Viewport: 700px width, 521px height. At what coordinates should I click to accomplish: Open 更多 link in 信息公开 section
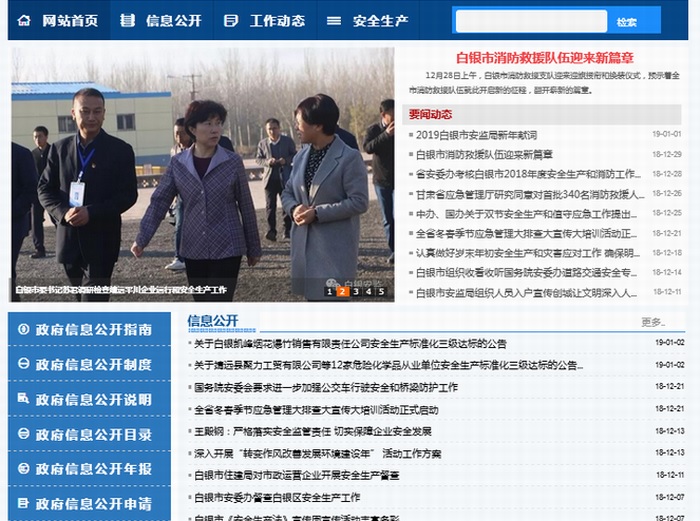pyautogui.click(x=652, y=322)
